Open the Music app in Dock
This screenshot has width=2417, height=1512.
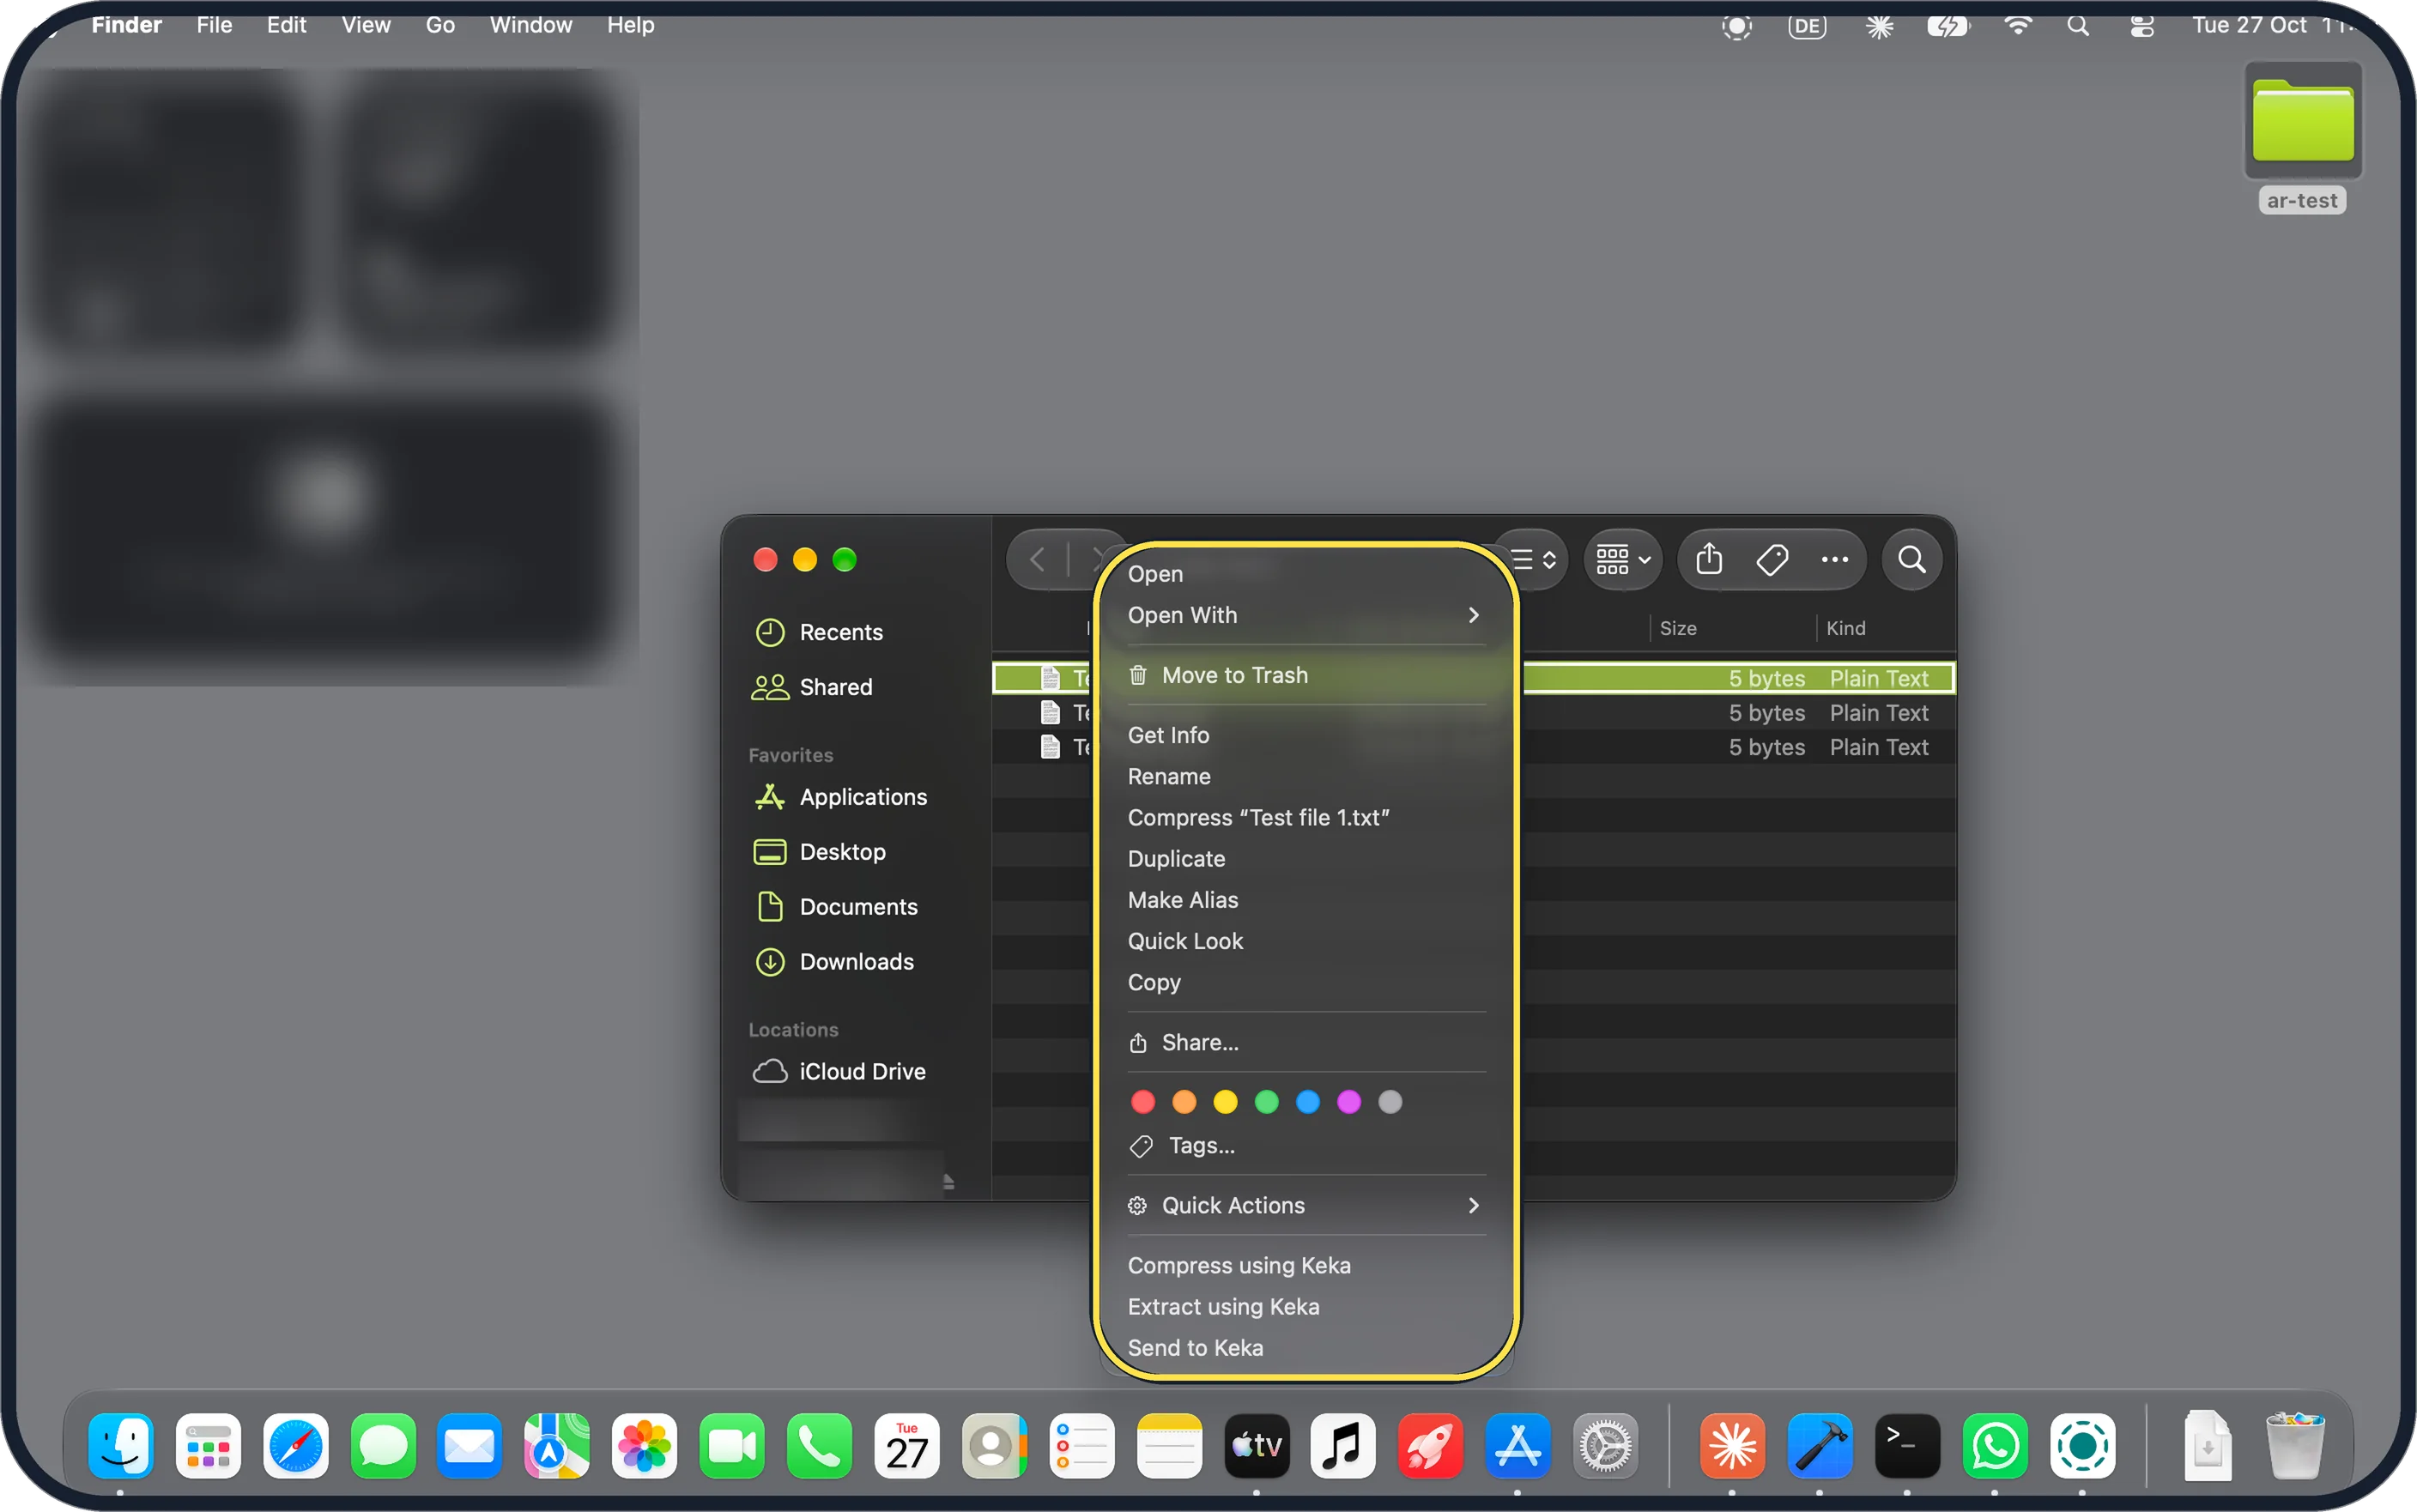[x=1343, y=1445]
